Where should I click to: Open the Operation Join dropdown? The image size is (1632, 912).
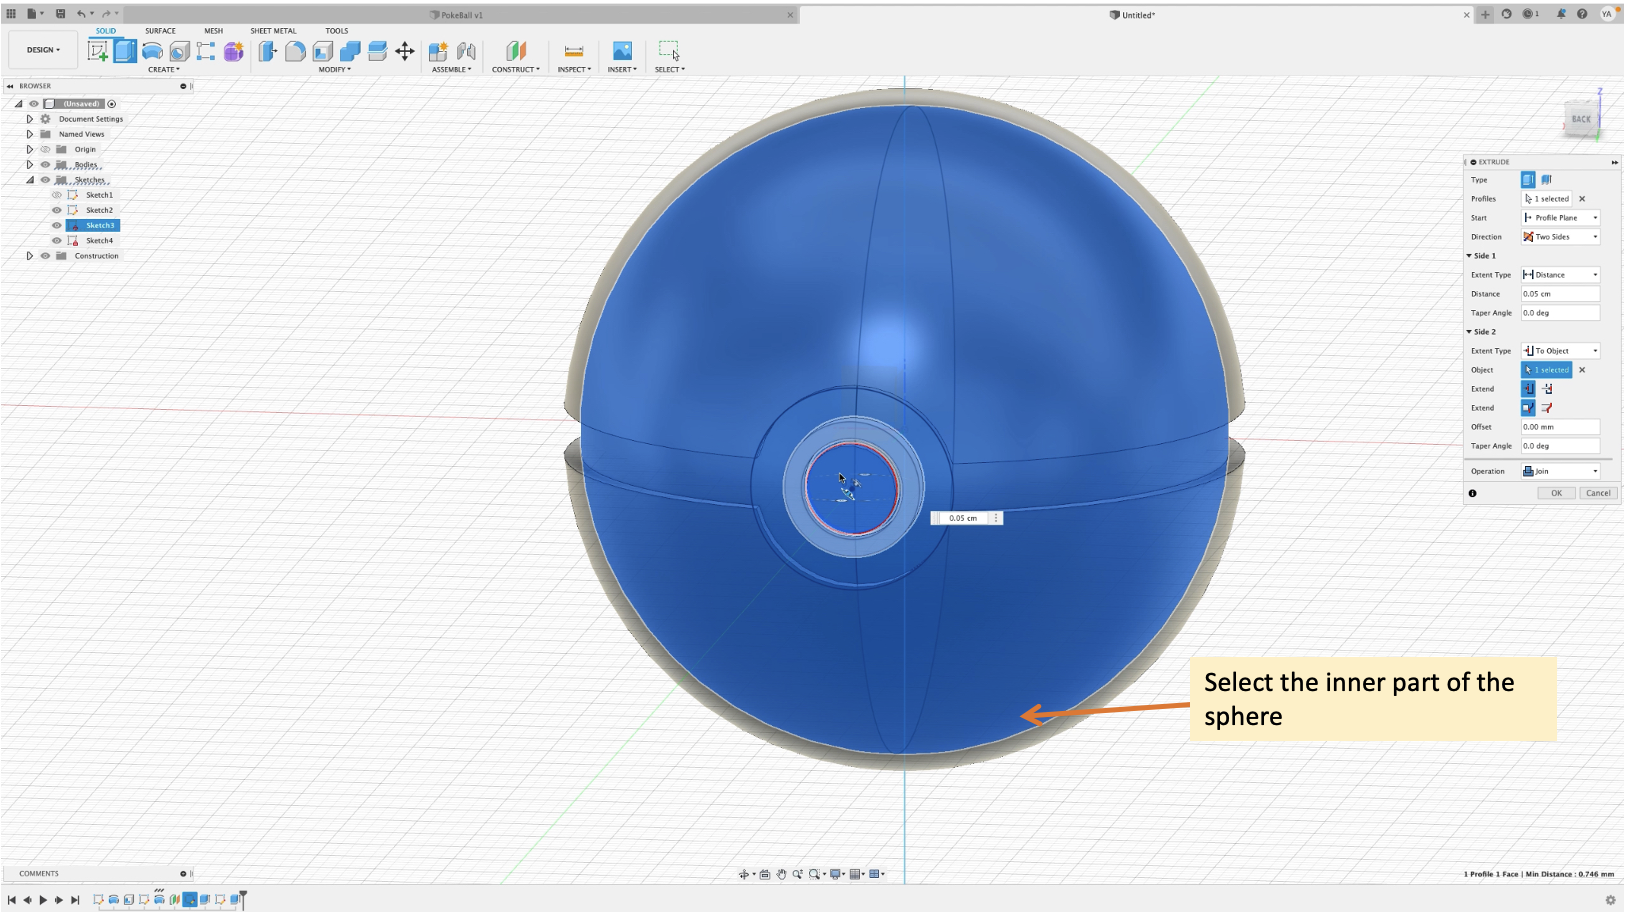(x=1560, y=471)
